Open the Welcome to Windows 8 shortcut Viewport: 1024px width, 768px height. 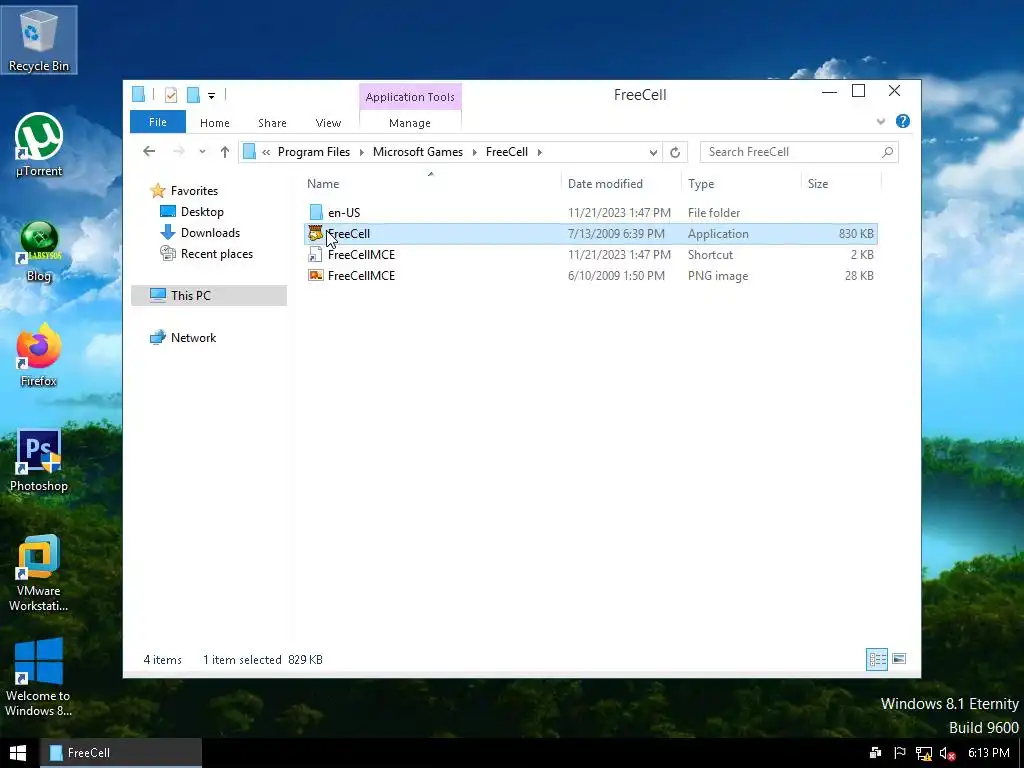tap(39, 678)
